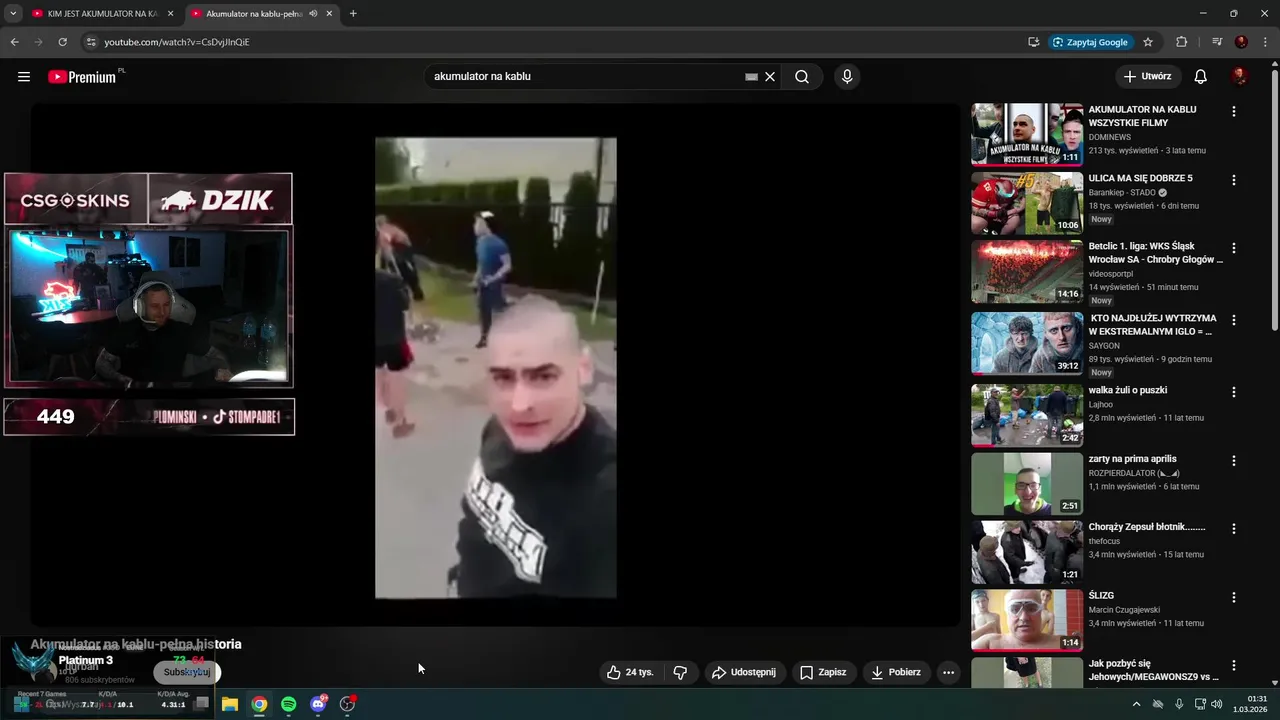Viewport: 1280px width, 720px height.
Task: Open the microphone tray icon
Action: coord(1179,704)
